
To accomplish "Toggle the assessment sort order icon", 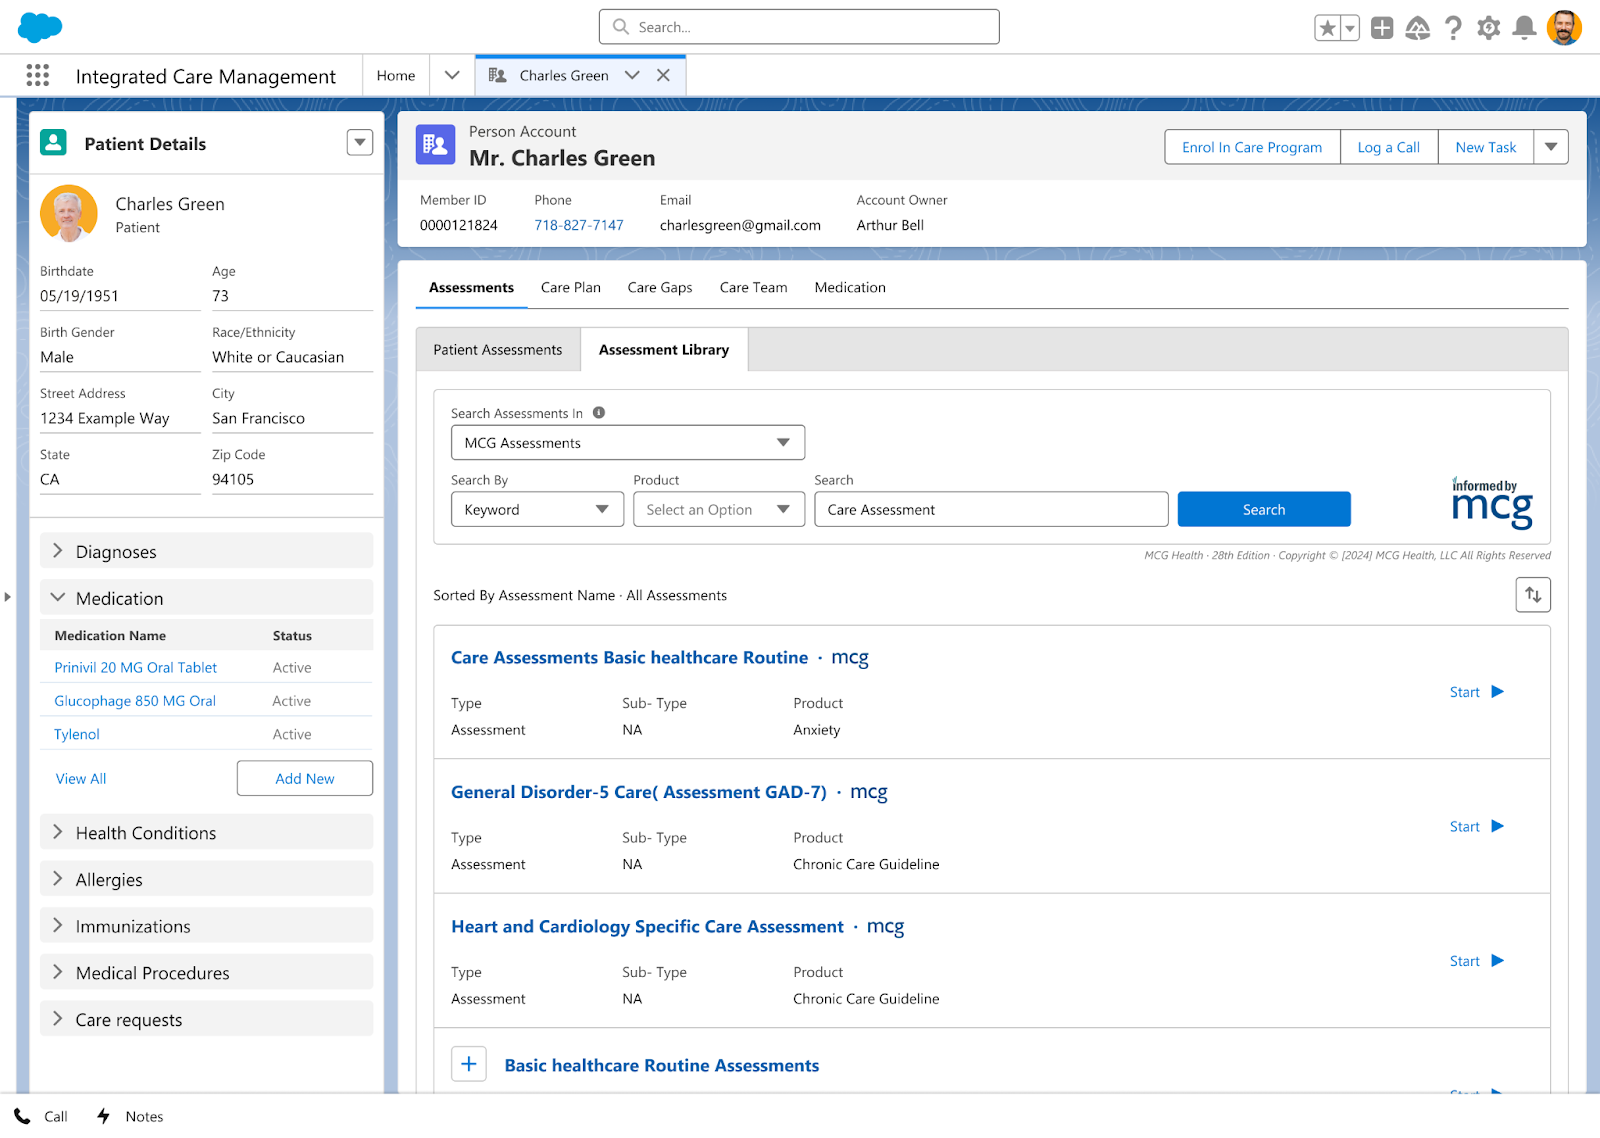I will click(x=1533, y=595).
